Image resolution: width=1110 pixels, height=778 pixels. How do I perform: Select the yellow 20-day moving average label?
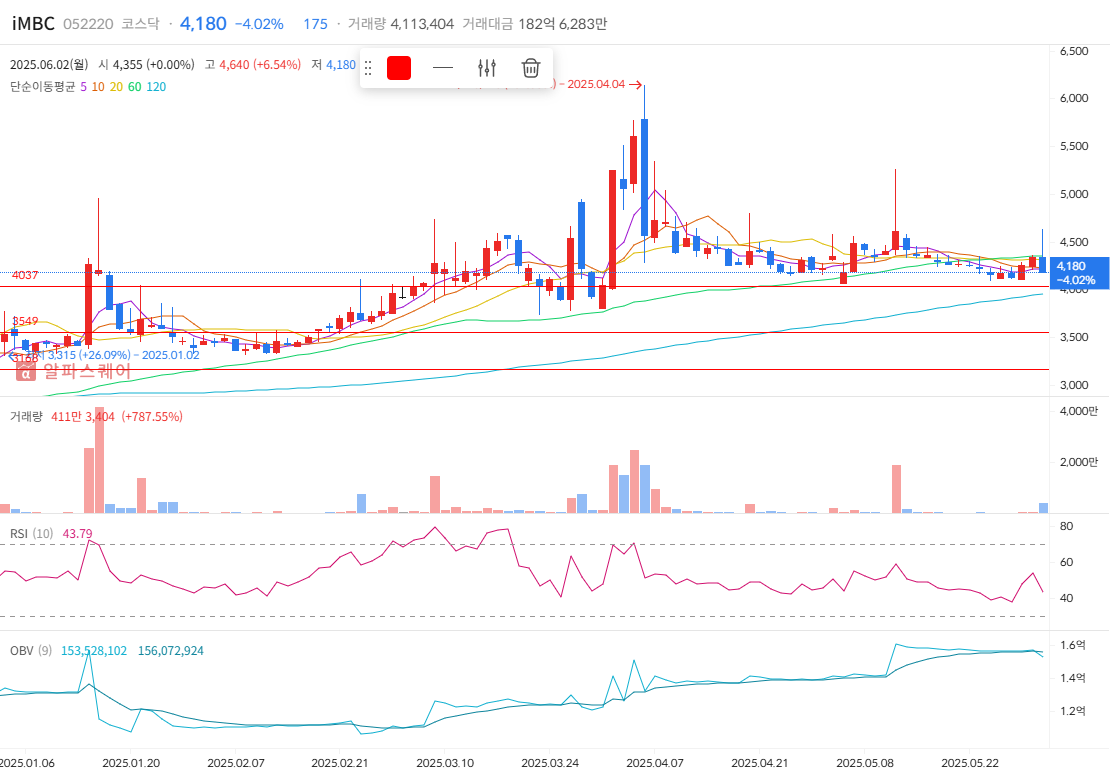click(116, 87)
